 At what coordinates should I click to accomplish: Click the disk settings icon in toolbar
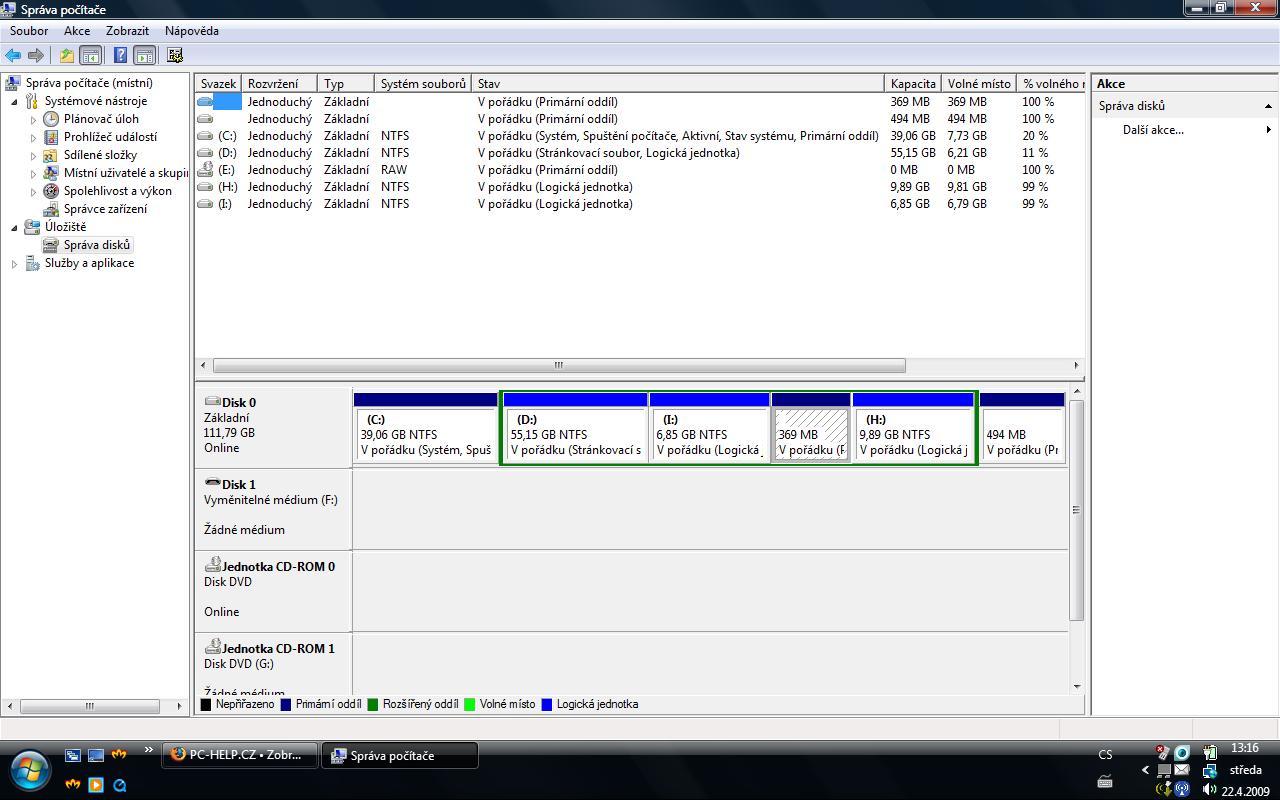click(x=176, y=56)
